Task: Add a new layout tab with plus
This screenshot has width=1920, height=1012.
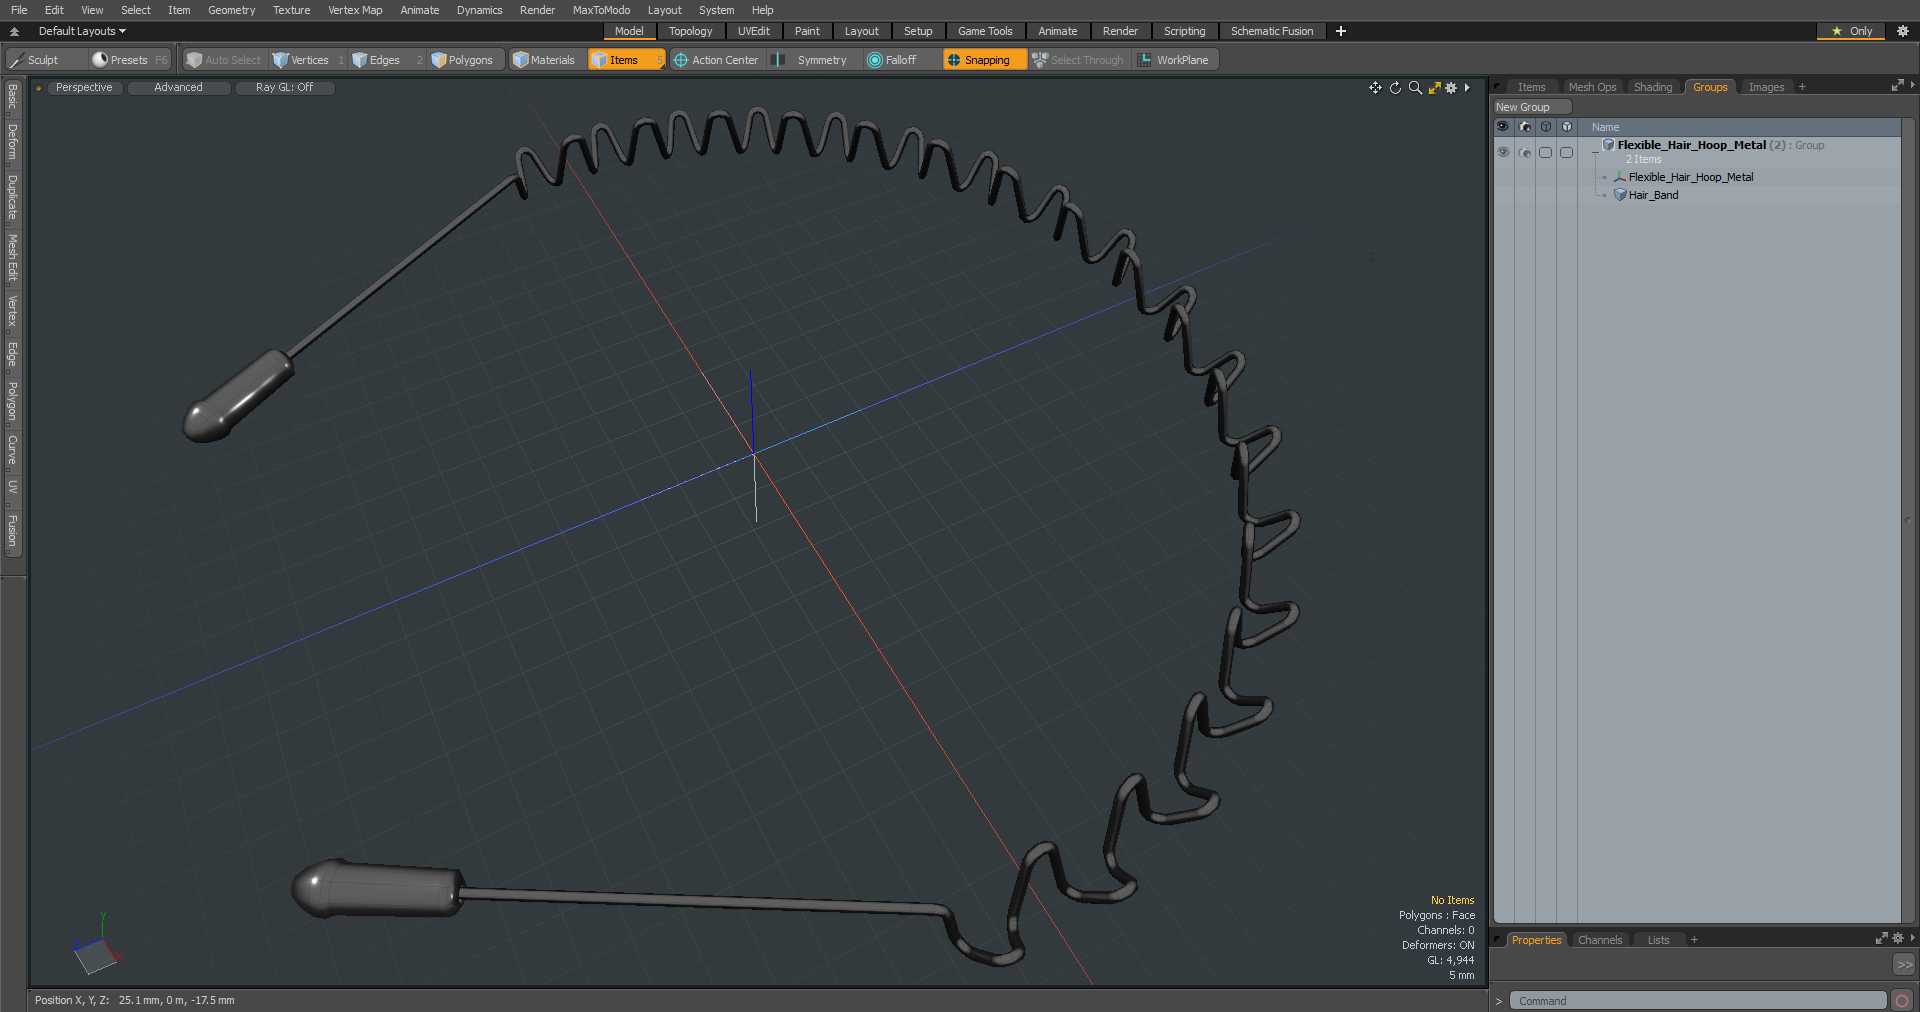Action: point(1340,31)
